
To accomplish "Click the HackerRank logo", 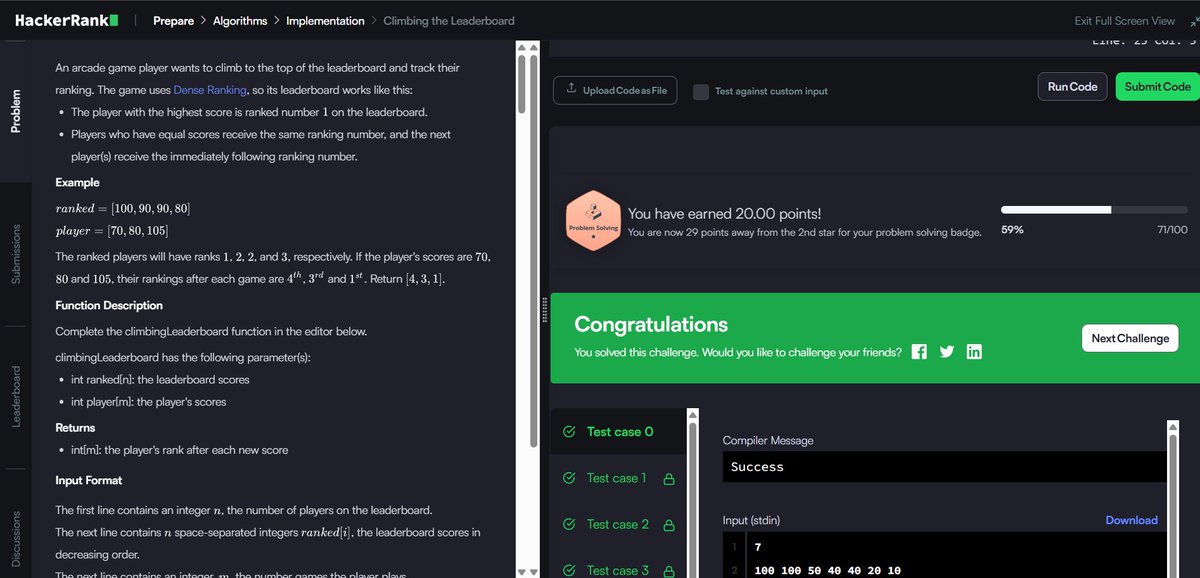I will pos(64,19).
